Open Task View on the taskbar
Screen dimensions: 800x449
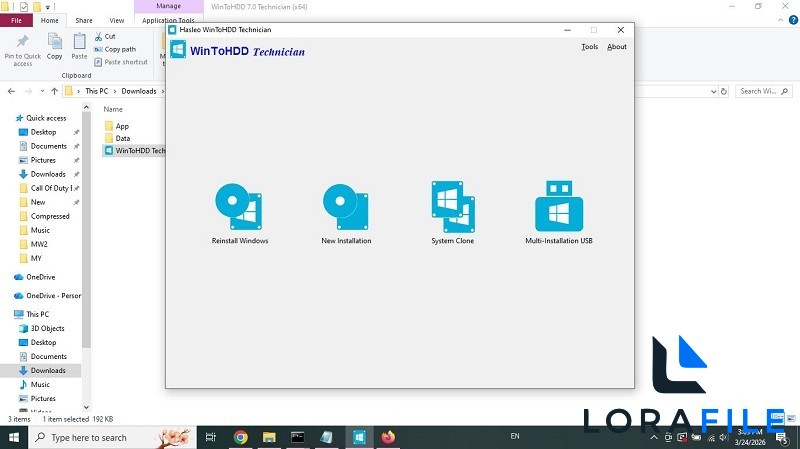click(x=210, y=437)
